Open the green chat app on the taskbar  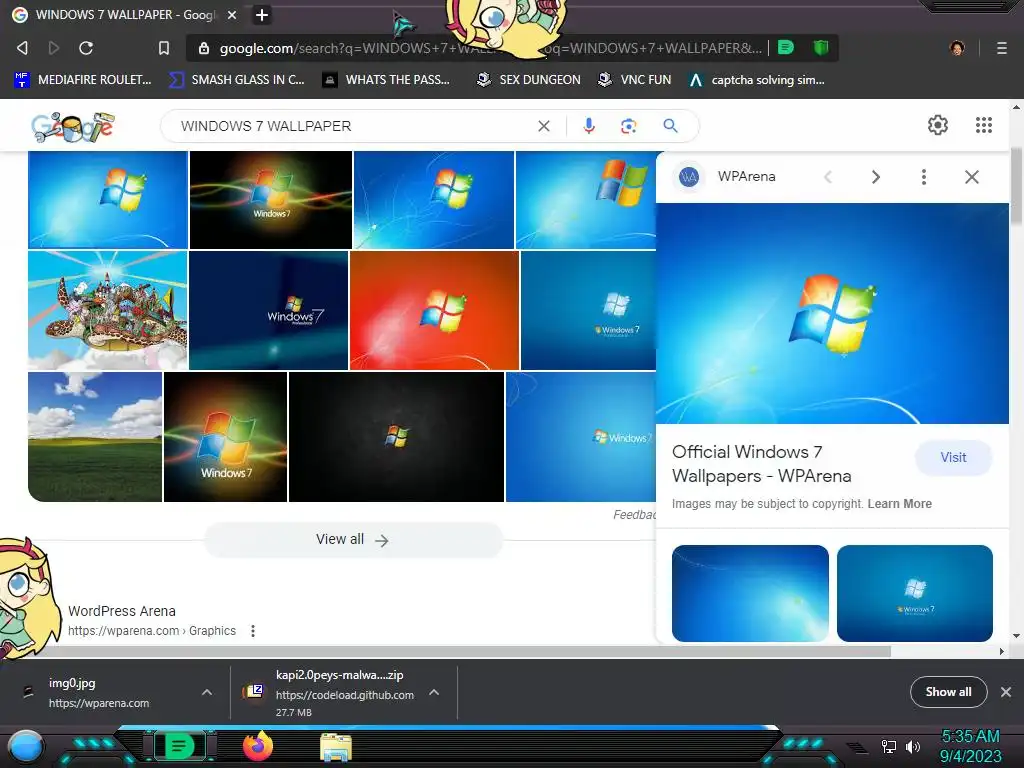tap(180, 746)
